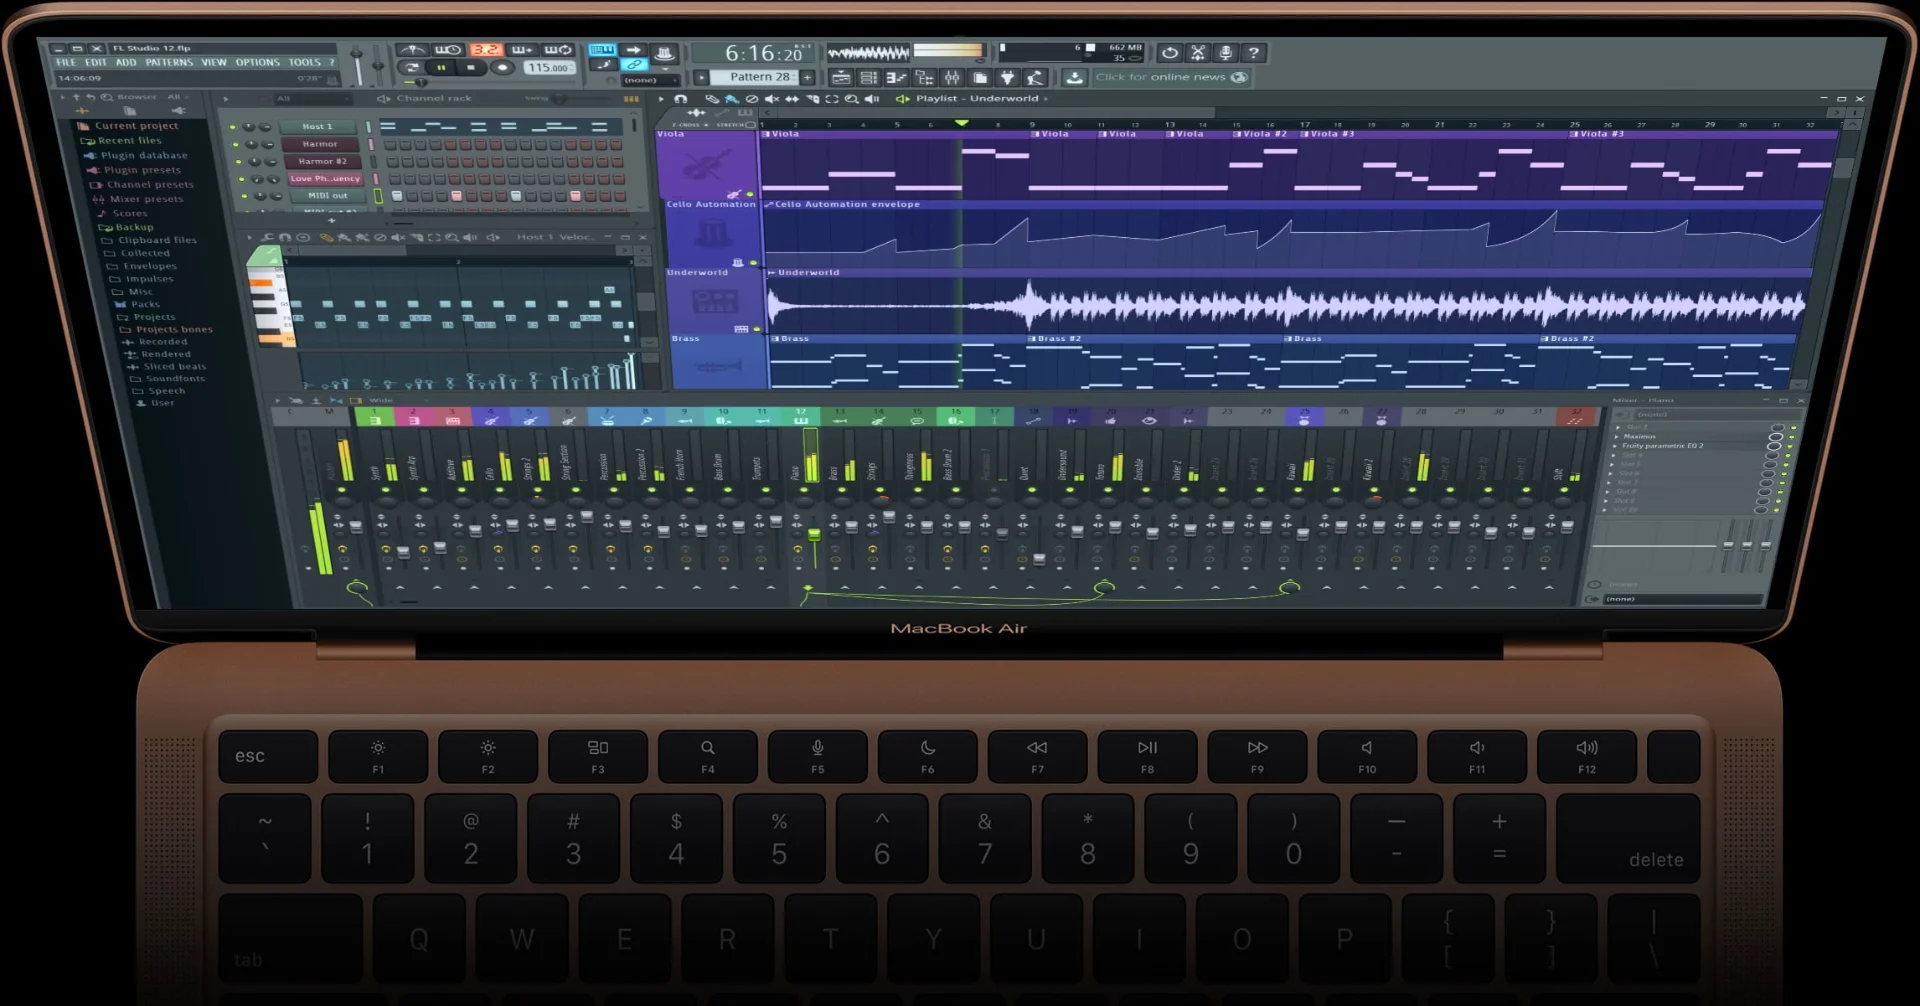Click the MIDI out channel button
Screen dimensions: 1920x1006
[328, 196]
